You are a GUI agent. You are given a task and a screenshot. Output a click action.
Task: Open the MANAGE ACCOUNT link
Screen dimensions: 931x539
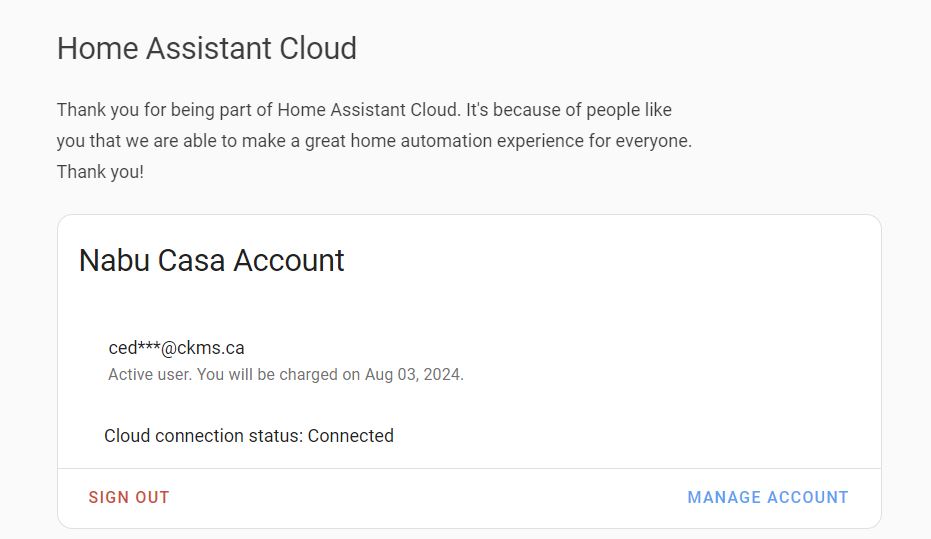click(767, 497)
